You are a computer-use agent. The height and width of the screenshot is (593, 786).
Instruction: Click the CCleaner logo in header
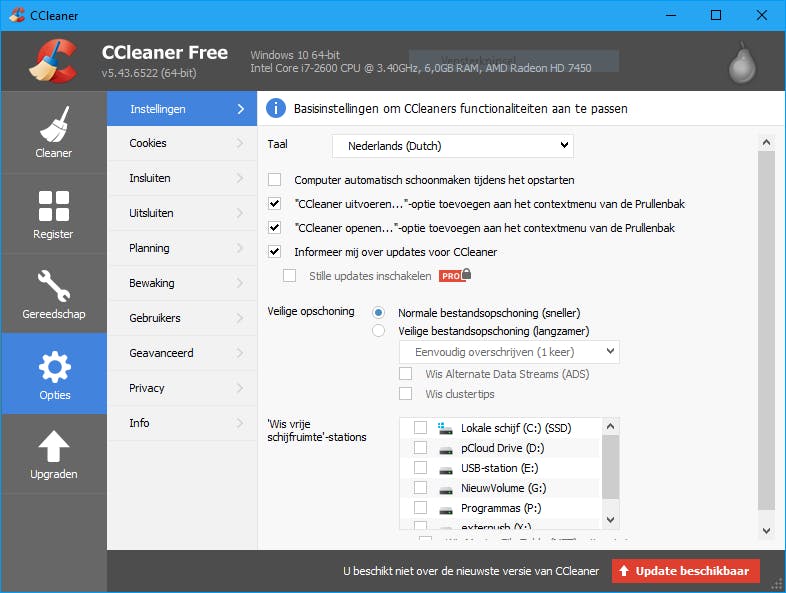coord(54,61)
